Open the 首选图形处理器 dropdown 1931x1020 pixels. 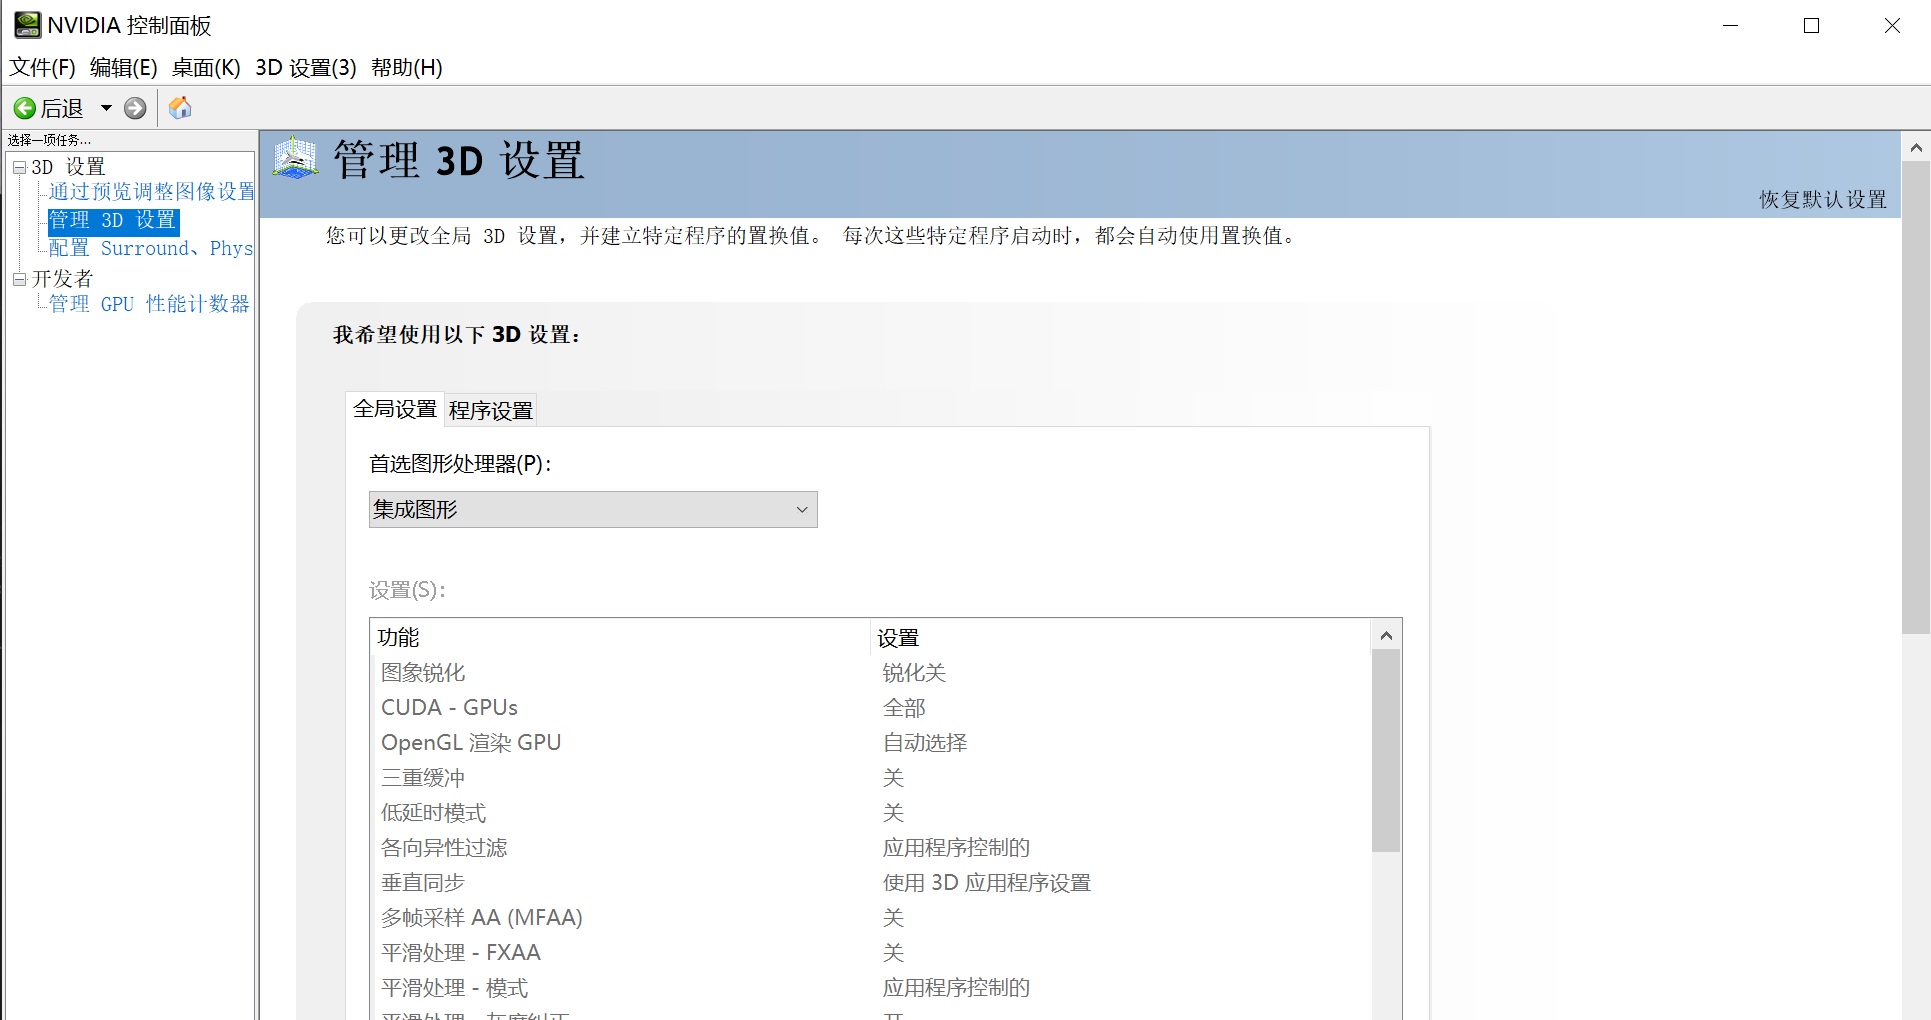tap(593, 510)
